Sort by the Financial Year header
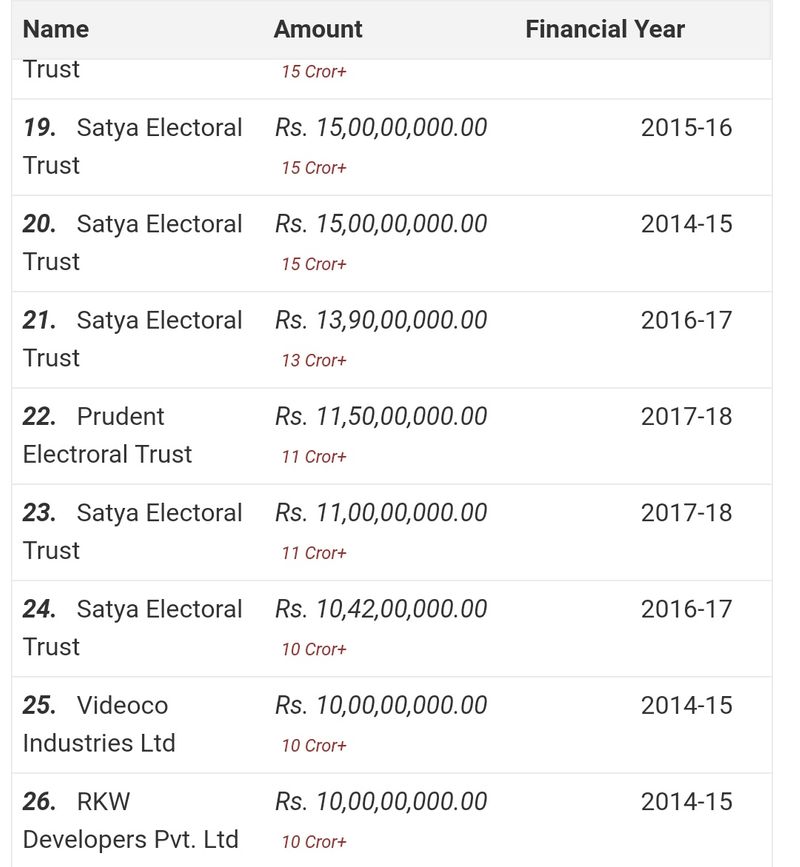This screenshot has height=867, width=800. [x=605, y=29]
